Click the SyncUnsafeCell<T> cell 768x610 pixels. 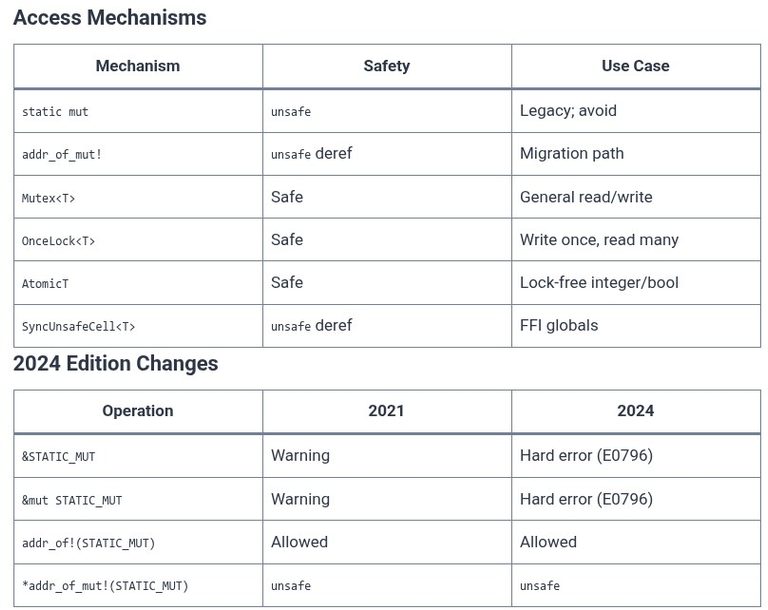tap(138, 326)
